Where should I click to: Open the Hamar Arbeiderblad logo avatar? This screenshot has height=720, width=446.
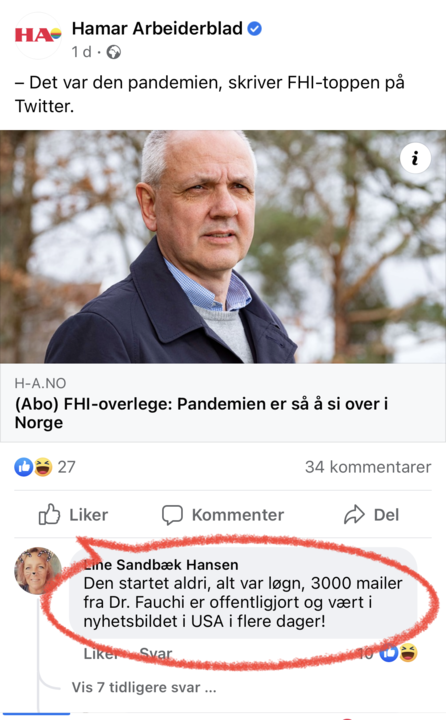coord(38,36)
